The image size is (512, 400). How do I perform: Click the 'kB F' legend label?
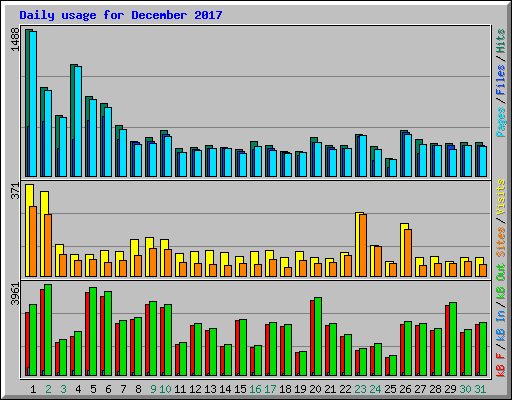501,364
